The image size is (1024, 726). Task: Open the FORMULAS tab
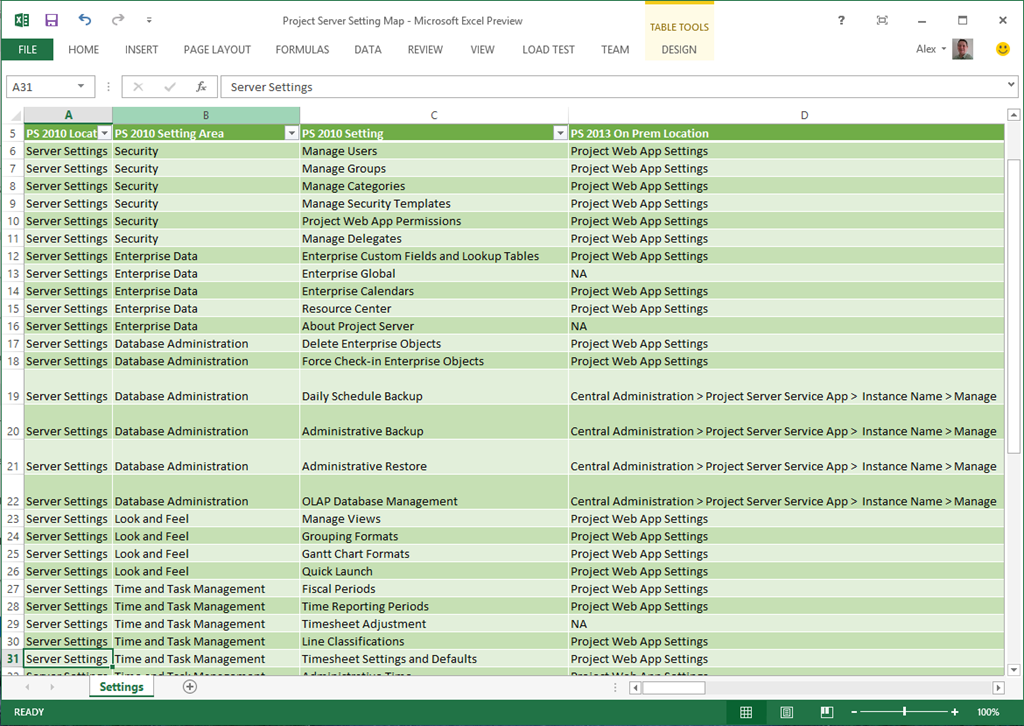[x=302, y=50]
